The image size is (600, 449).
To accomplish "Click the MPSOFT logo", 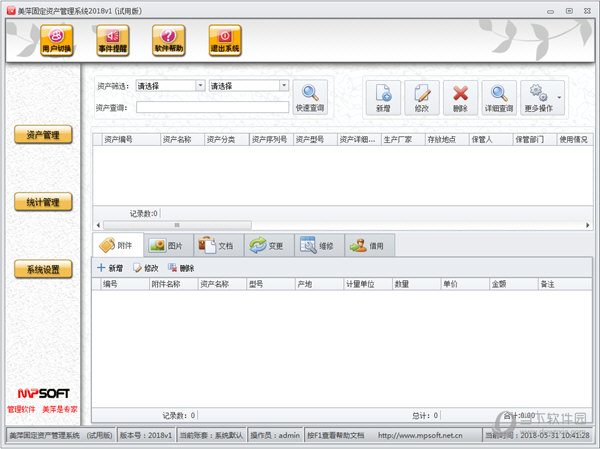I will point(43,393).
